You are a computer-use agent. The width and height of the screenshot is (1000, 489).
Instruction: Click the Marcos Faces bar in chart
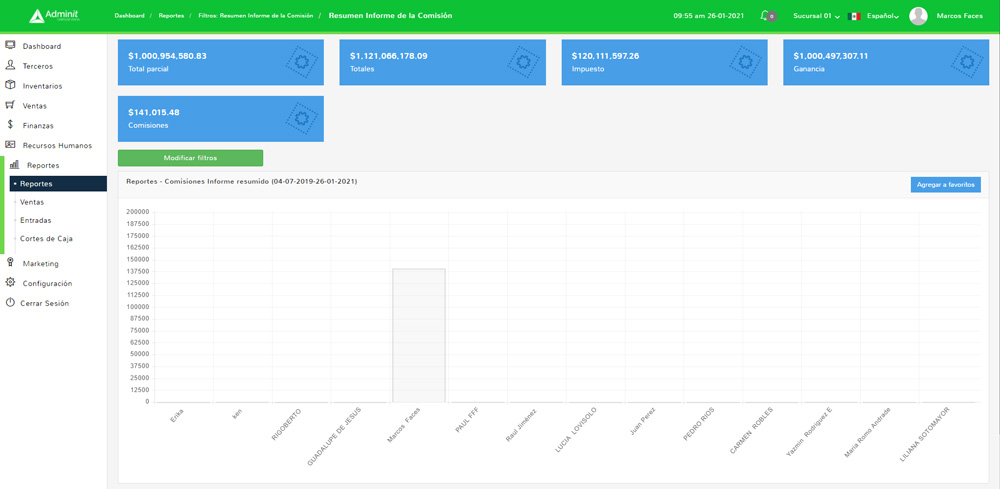tap(418, 335)
